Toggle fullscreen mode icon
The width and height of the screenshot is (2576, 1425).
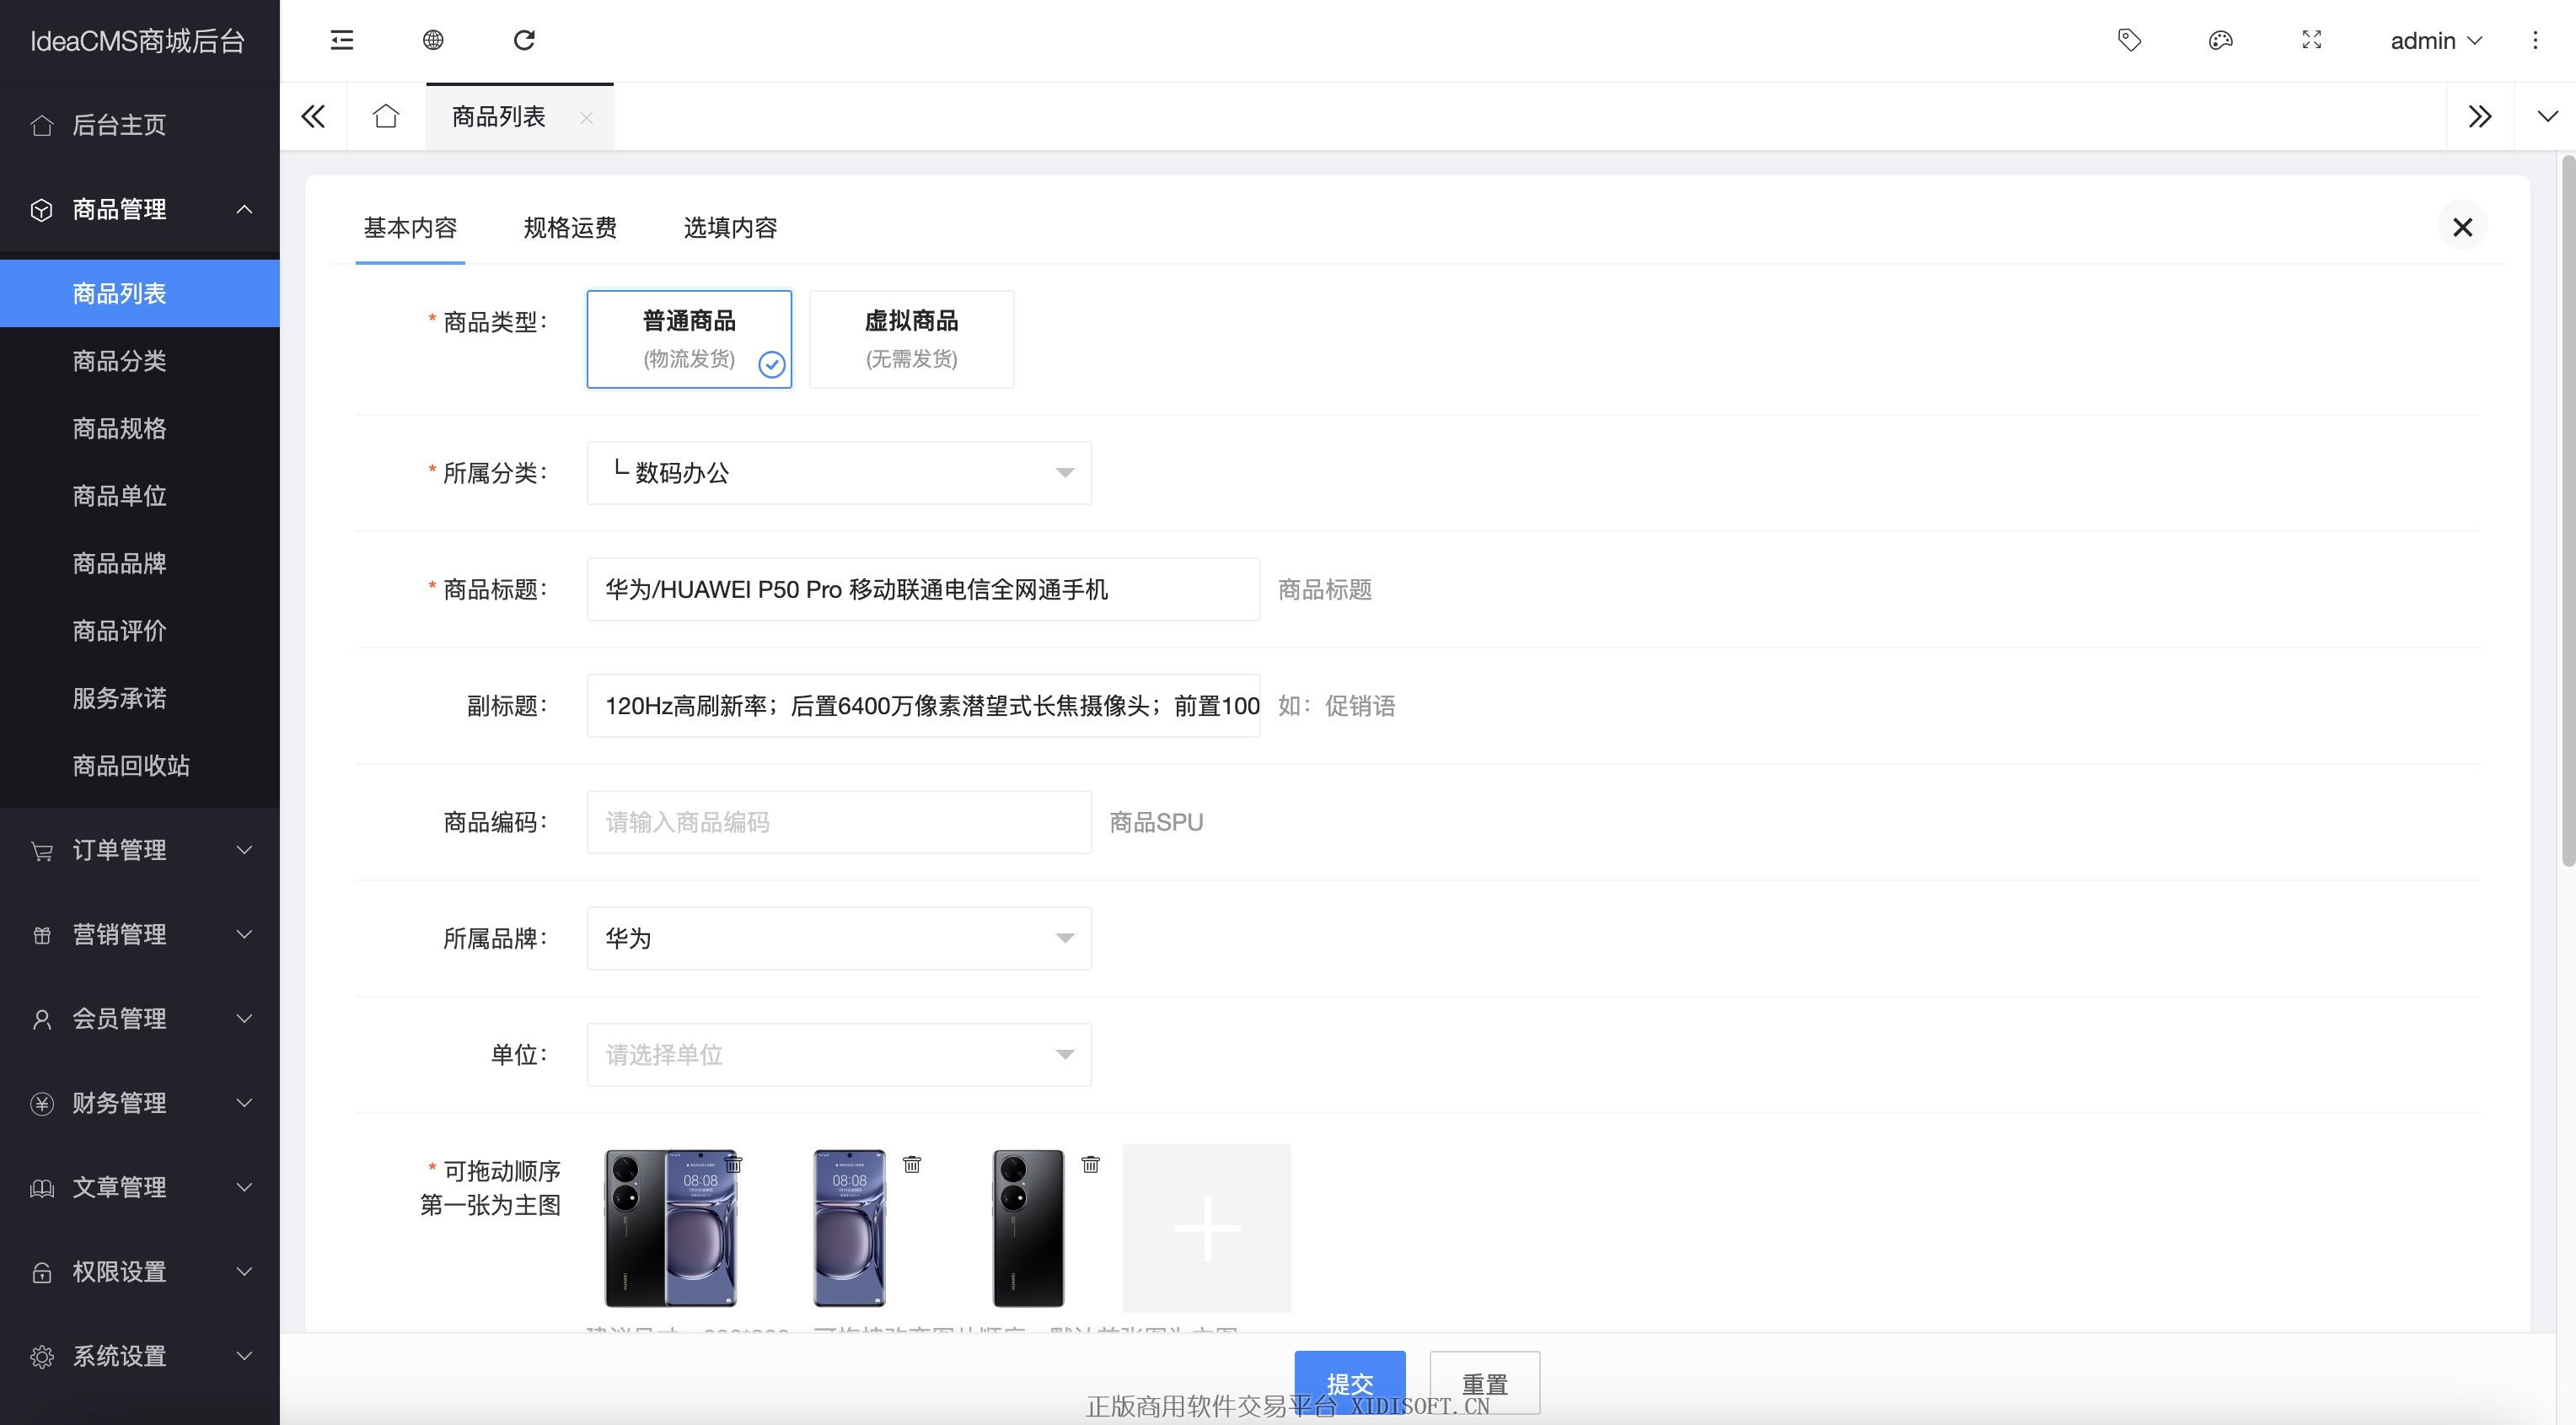coord(2311,40)
